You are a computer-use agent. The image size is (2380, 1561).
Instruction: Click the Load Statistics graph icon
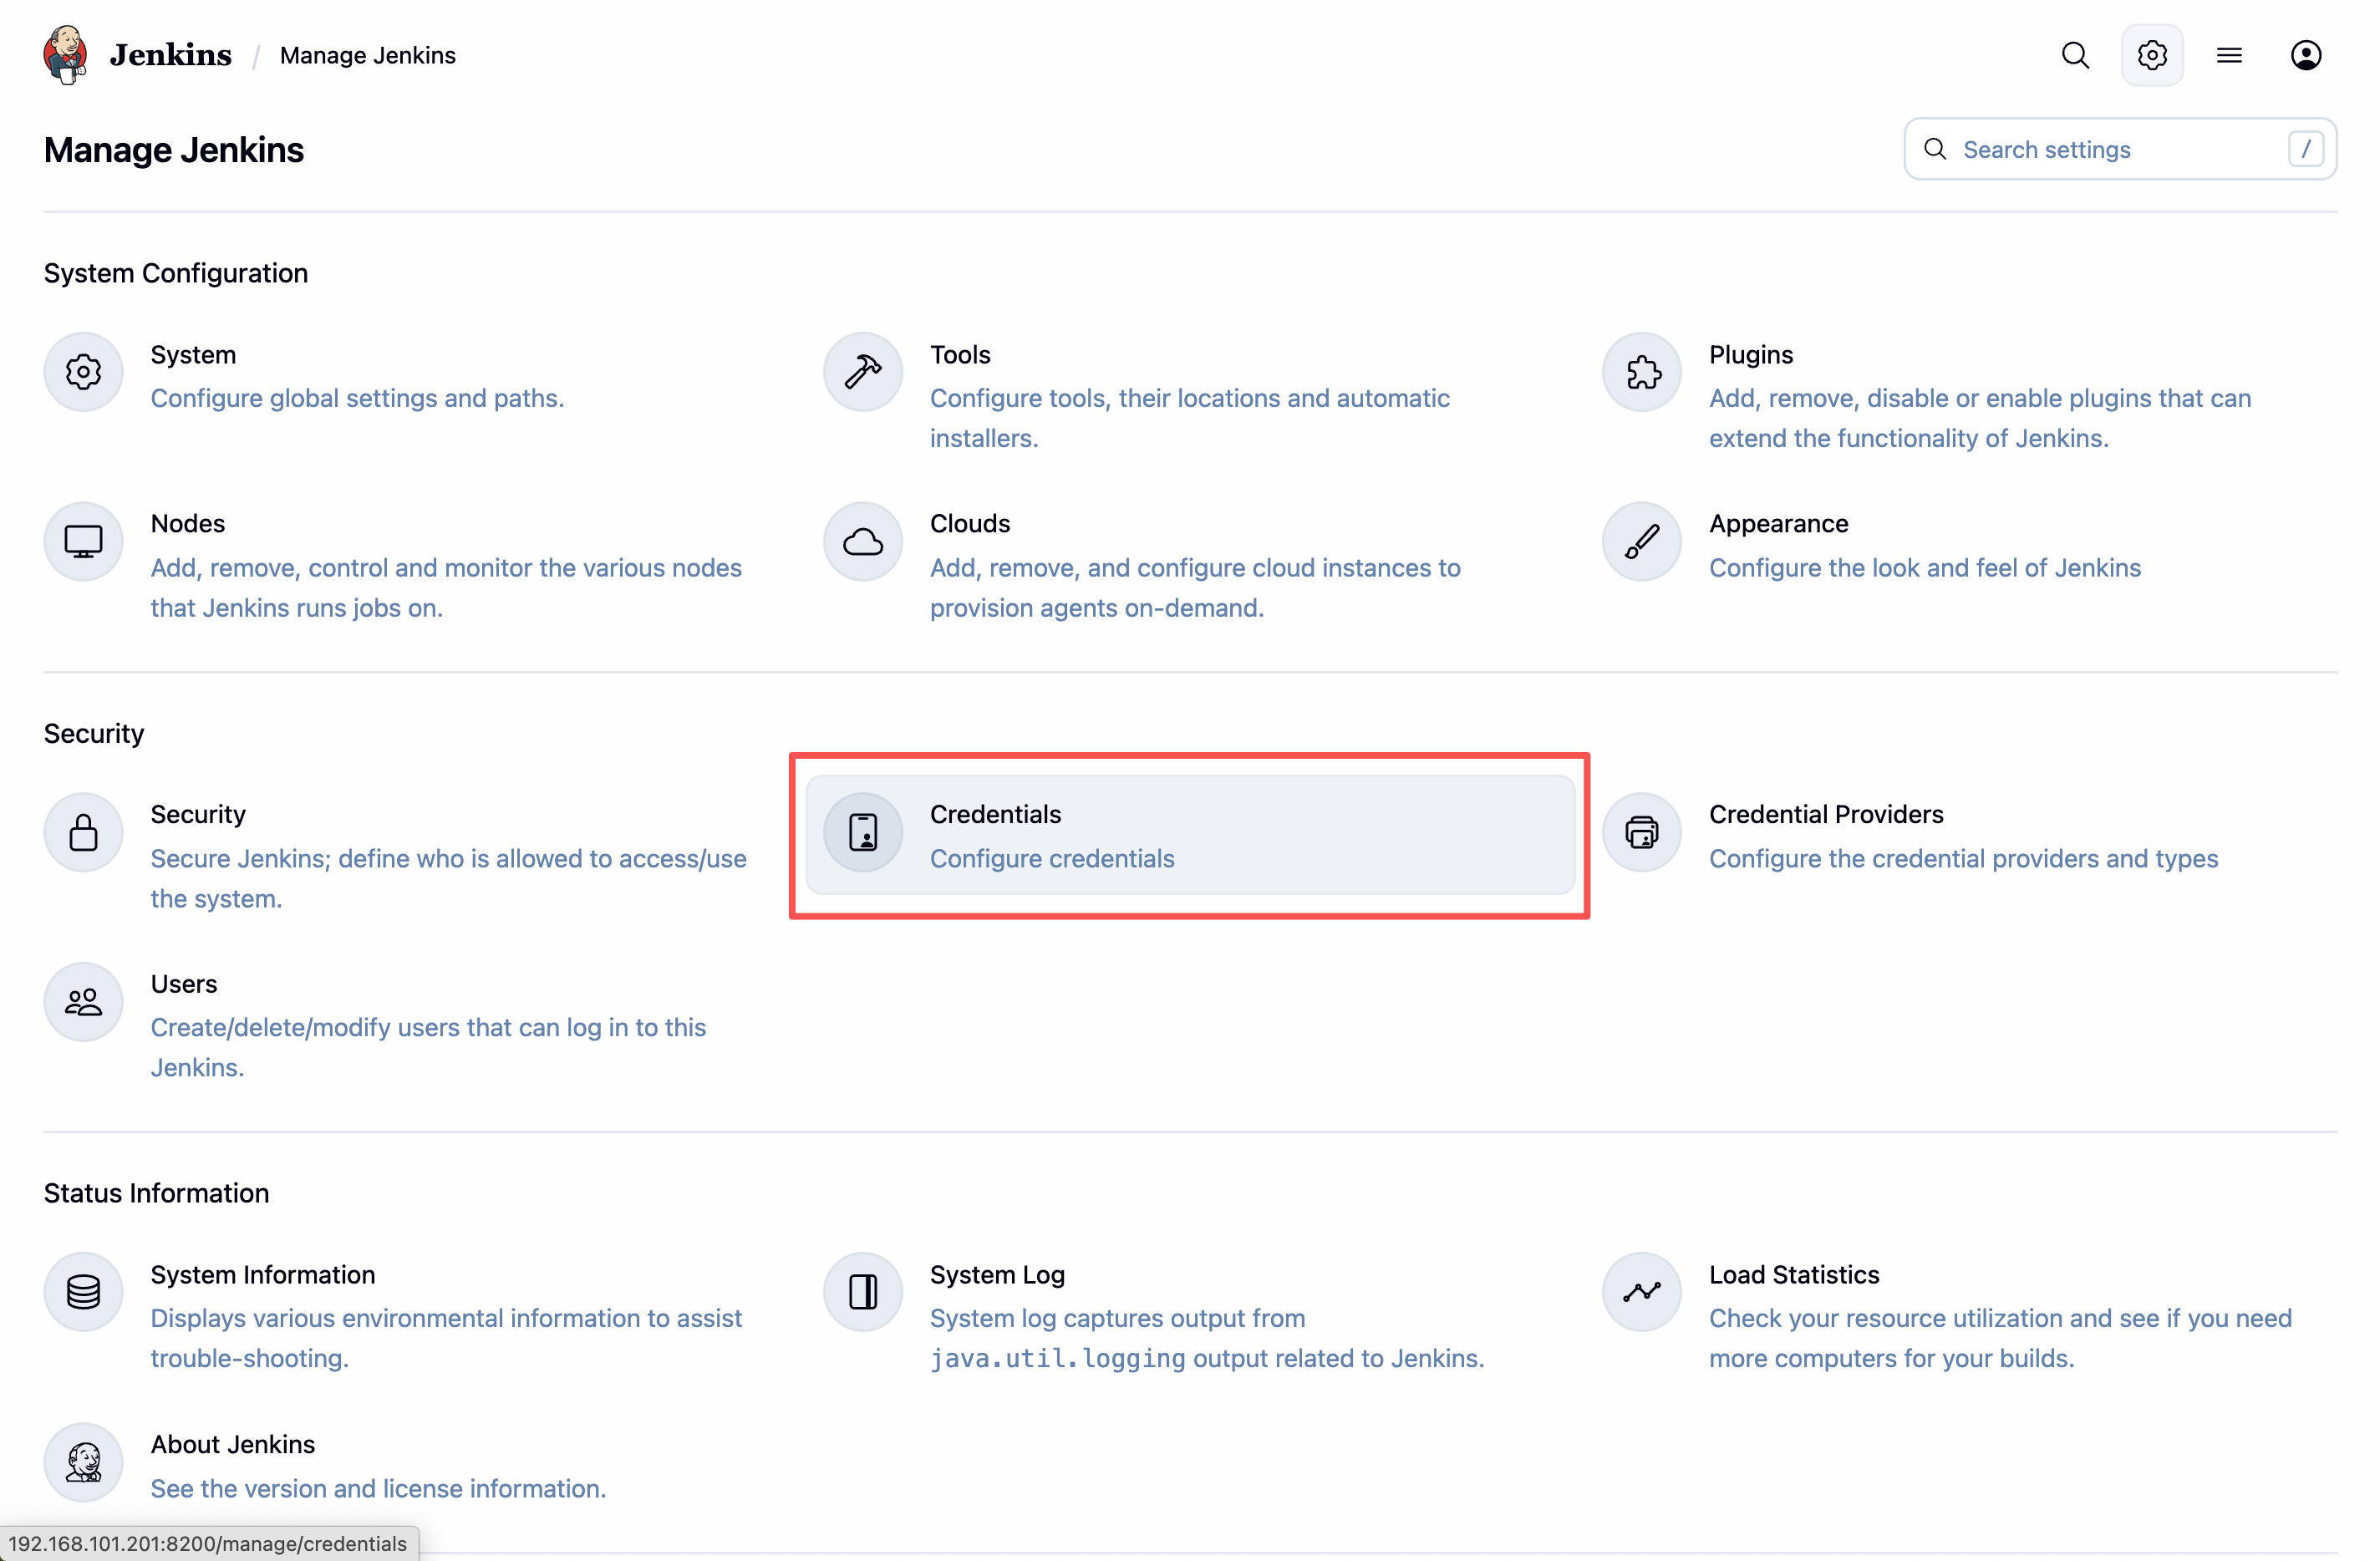(x=1641, y=1292)
